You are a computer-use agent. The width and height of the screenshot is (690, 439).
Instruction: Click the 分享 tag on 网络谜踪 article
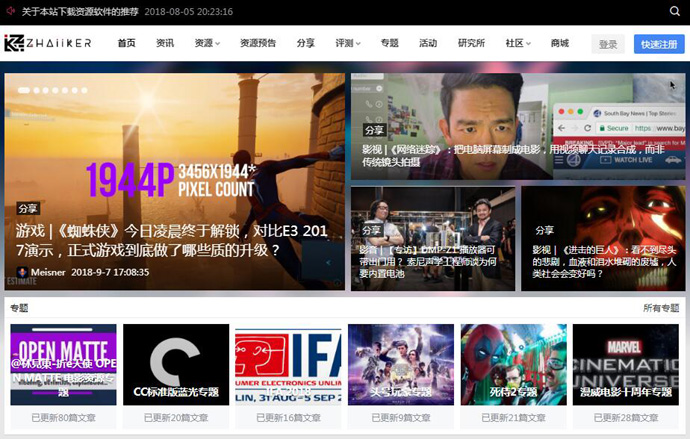point(373,130)
